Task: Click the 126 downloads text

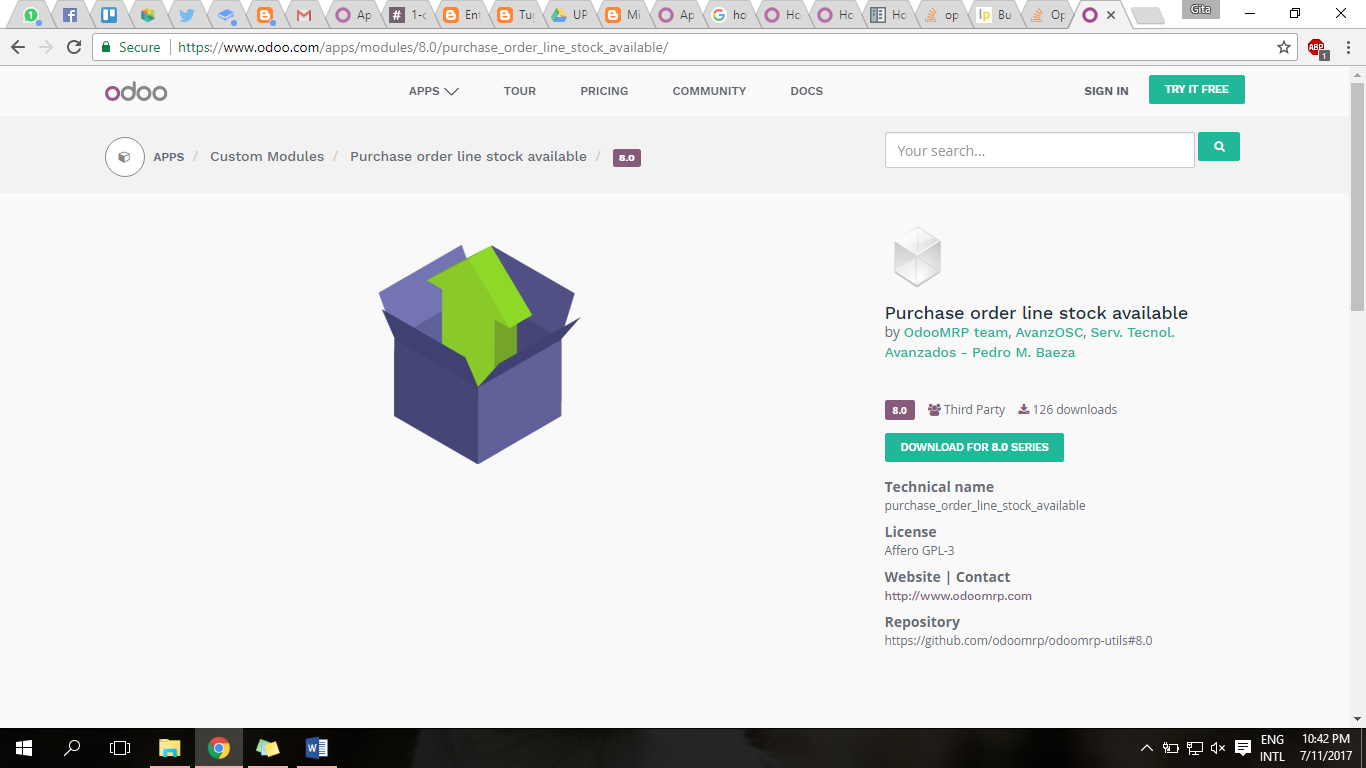Action: click(x=1075, y=410)
